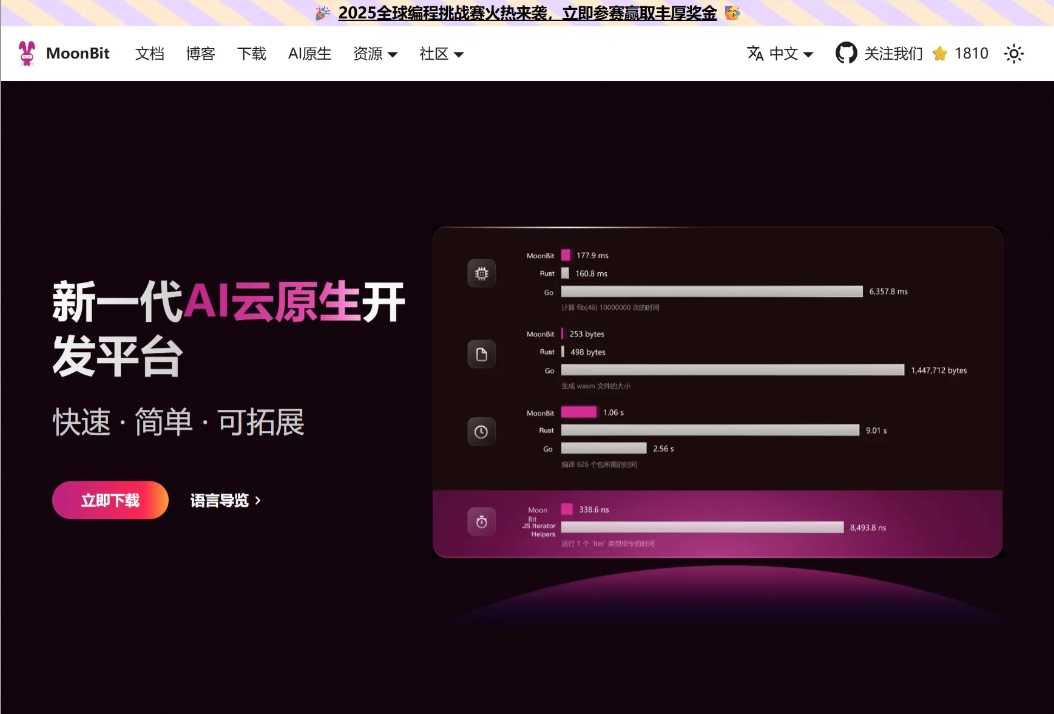This screenshot has width=1054, height=714.
Task: Click the '498 bytes' Rust value
Action: pyautogui.click(x=588, y=352)
